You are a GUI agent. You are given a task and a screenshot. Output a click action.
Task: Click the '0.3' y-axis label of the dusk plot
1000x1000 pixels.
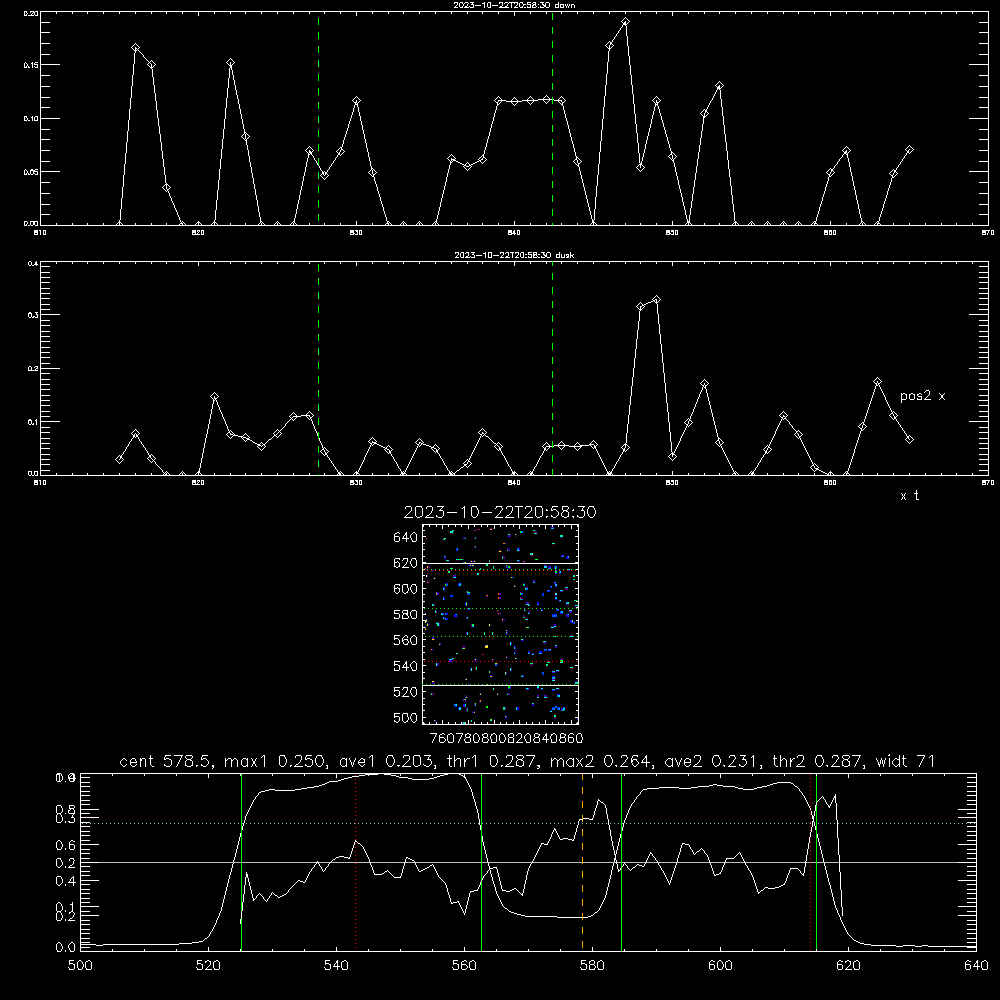coord(32,315)
